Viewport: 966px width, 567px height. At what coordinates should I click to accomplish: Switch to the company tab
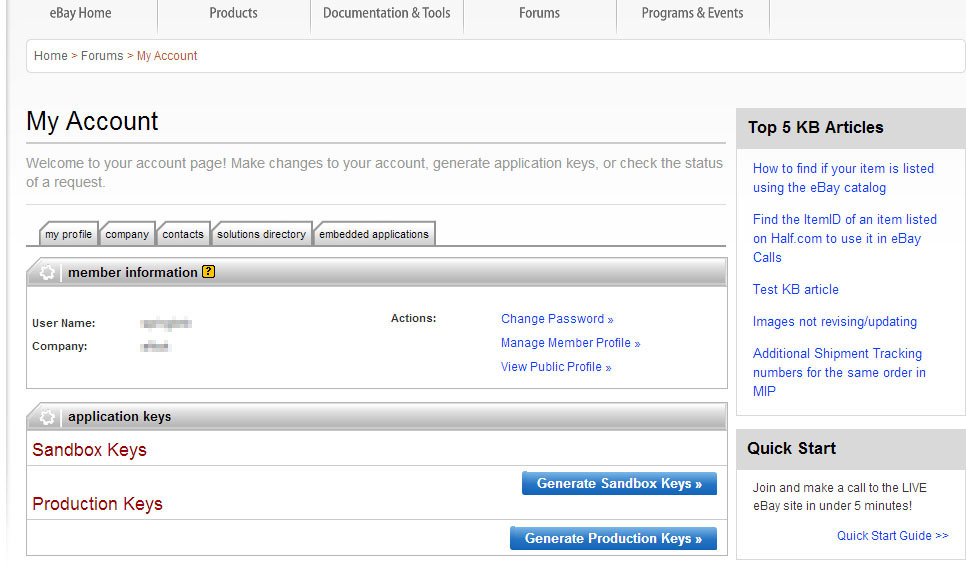tap(127, 234)
